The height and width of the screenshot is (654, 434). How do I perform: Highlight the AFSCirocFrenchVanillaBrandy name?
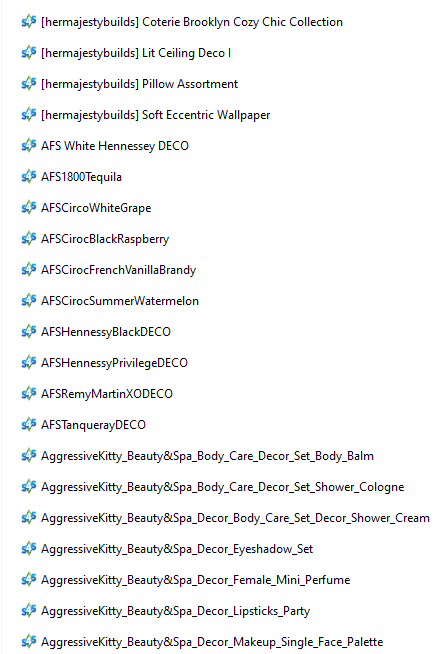118,270
